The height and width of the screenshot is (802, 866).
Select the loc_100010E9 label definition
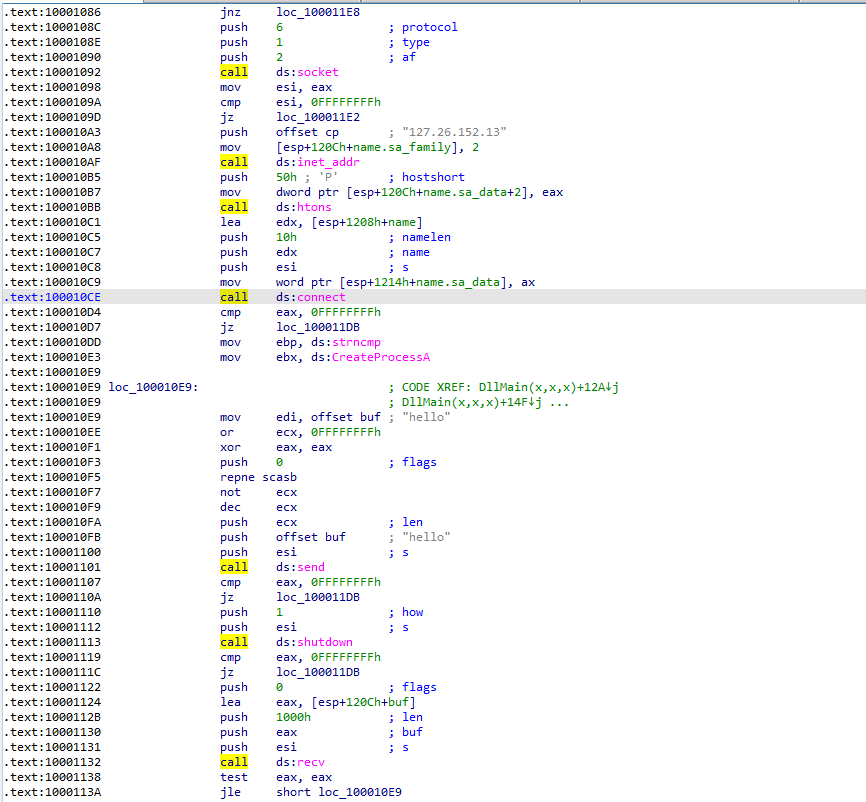click(153, 387)
